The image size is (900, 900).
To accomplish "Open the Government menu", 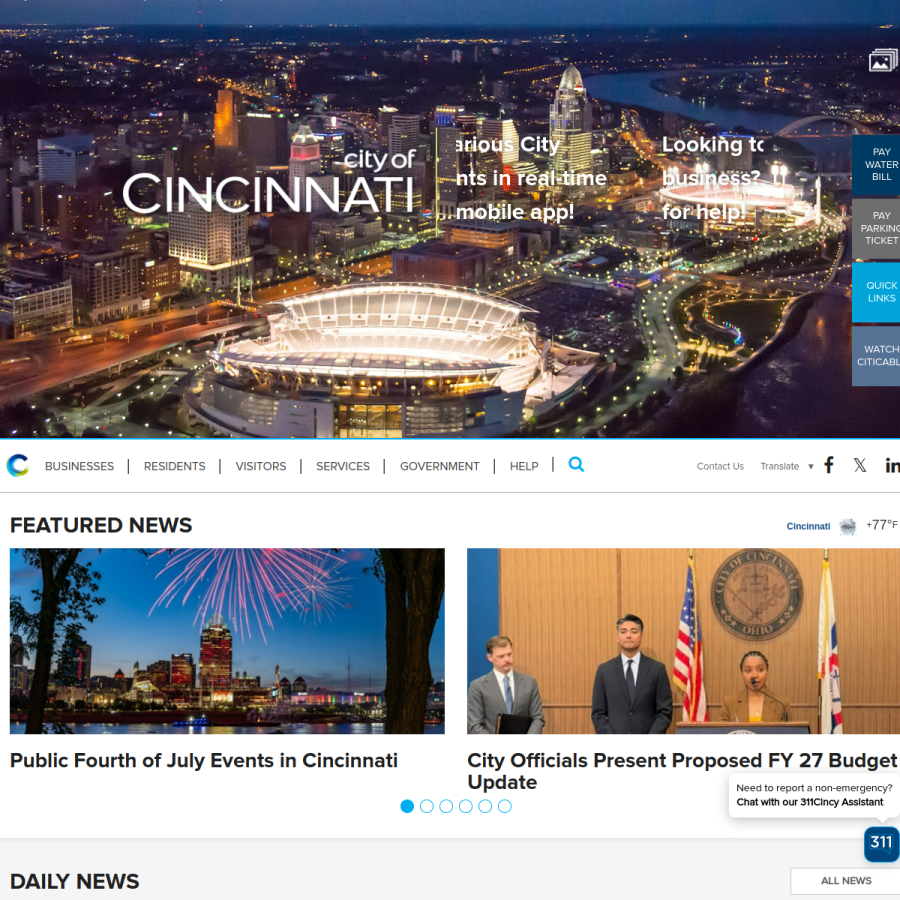I will pos(440,466).
